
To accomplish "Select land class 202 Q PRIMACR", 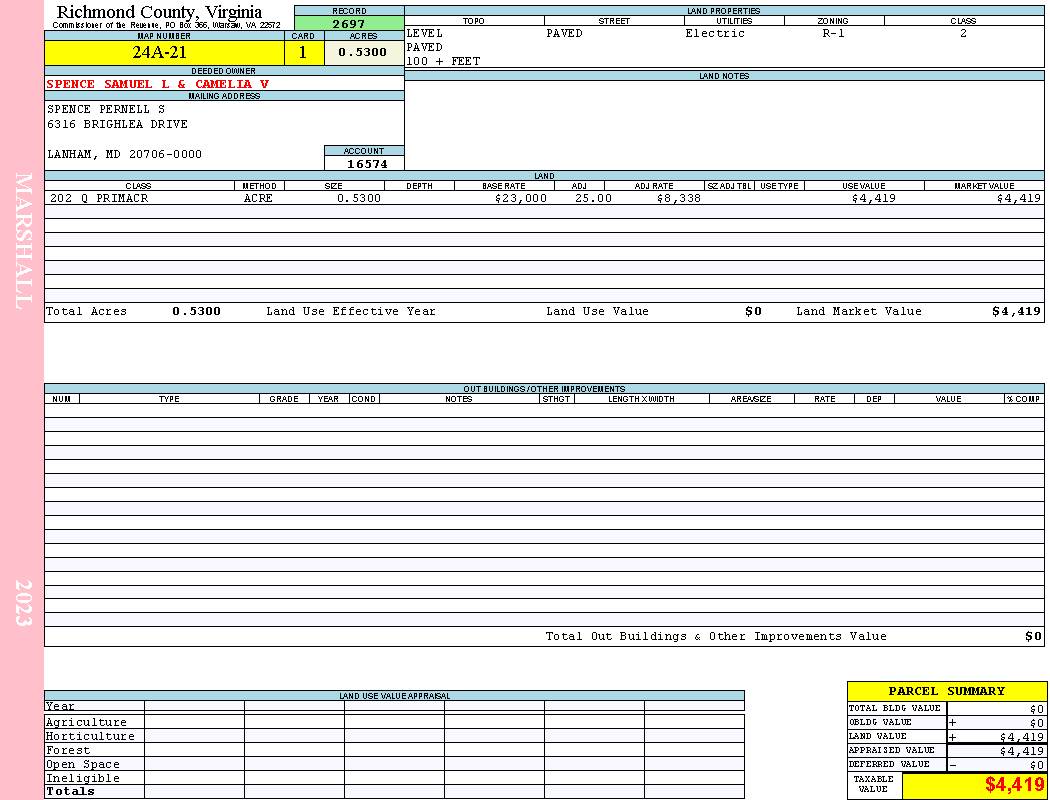I will (99, 198).
